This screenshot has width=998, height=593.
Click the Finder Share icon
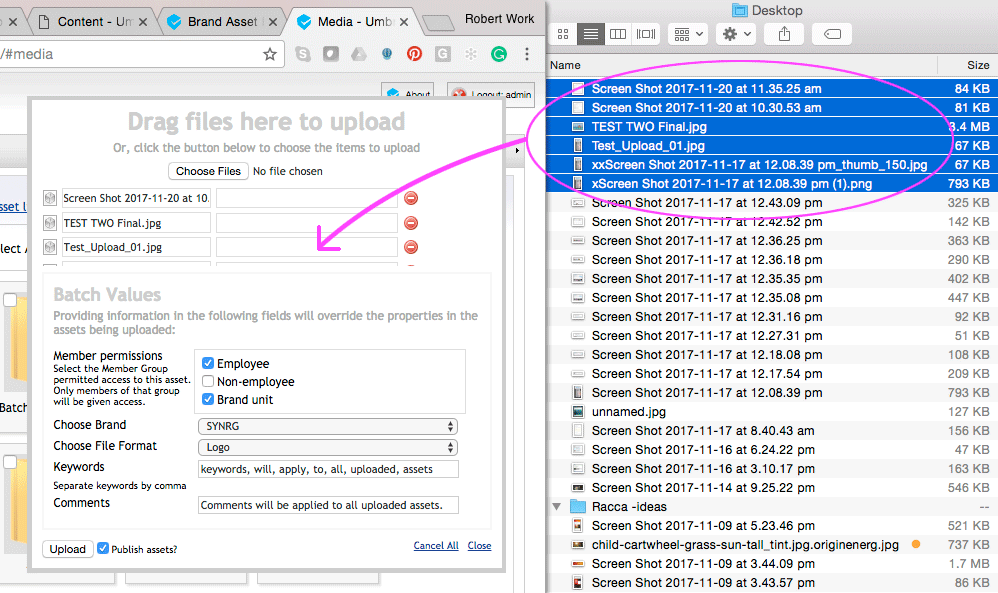click(x=784, y=34)
